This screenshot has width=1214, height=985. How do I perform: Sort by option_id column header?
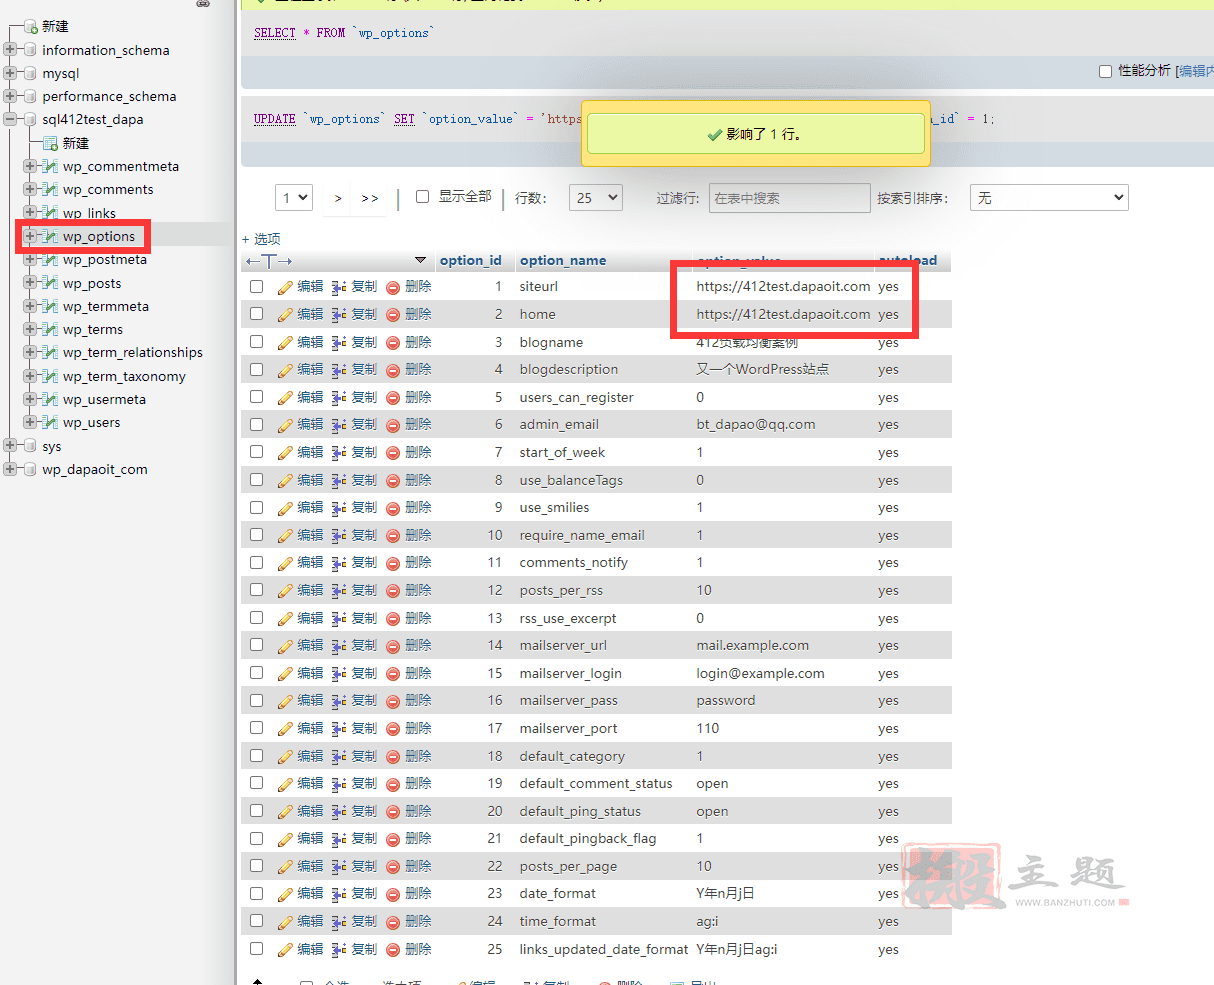click(x=470, y=260)
